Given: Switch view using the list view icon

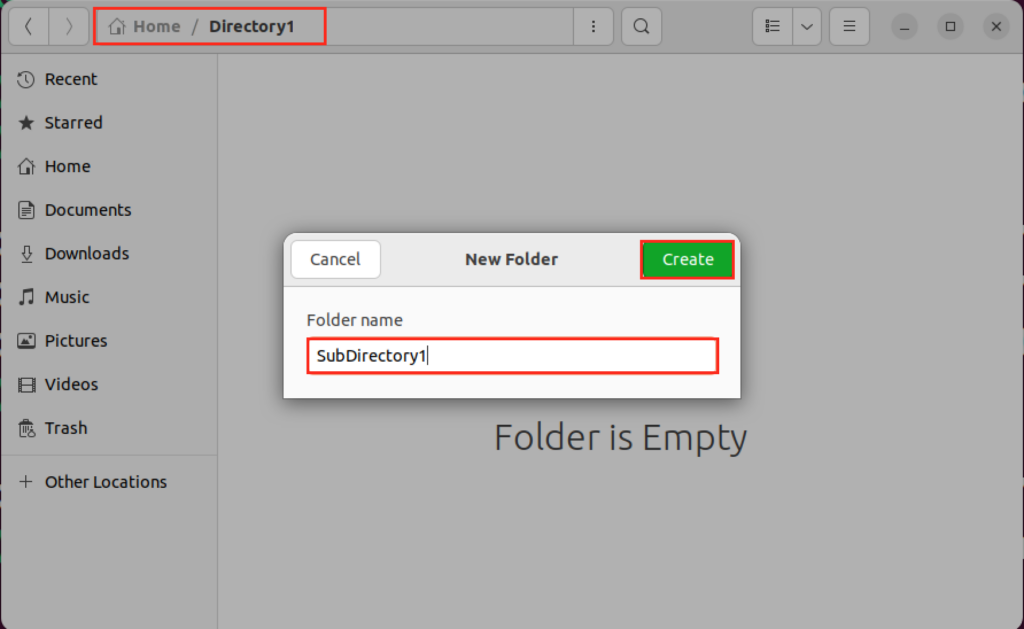Looking at the screenshot, I should coord(773,27).
